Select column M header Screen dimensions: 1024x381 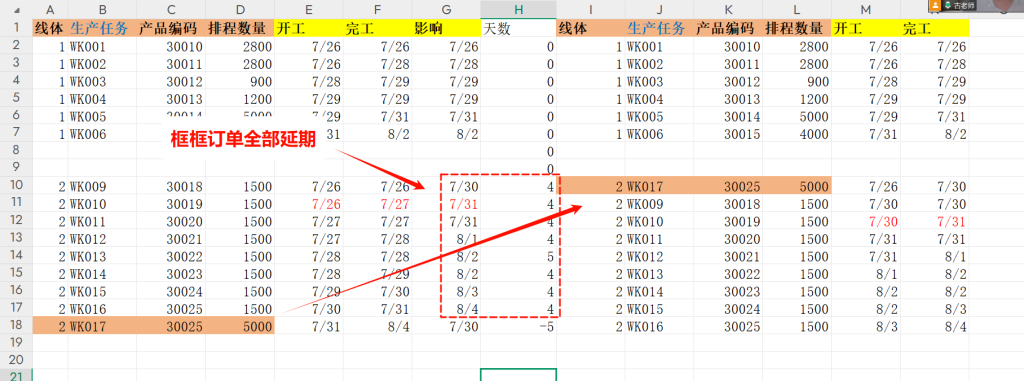pos(865,10)
